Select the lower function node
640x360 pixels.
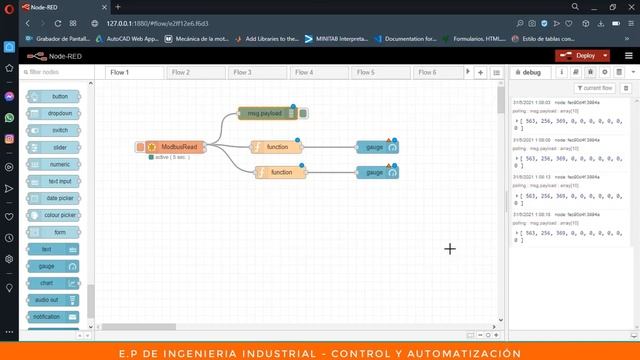click(x=281, y=172)
